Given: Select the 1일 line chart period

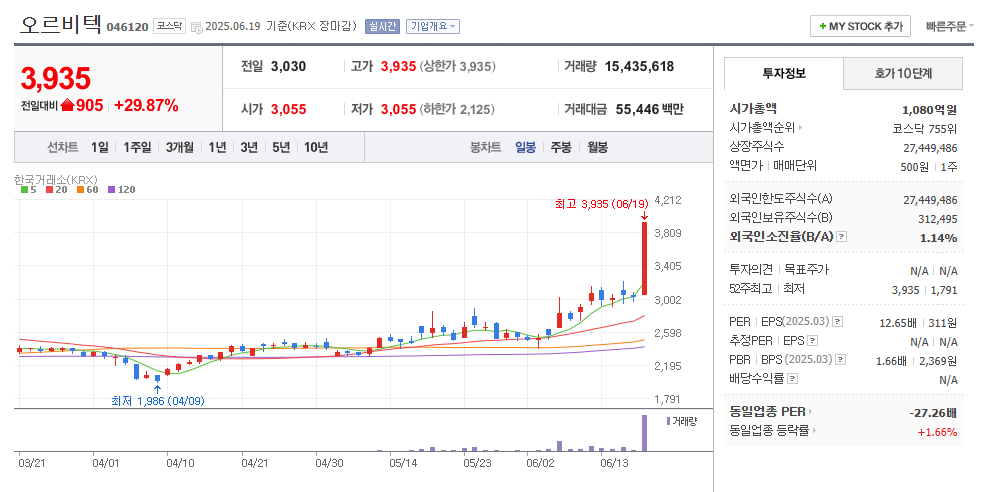Looking at the screenshot, I should point(99,147).
